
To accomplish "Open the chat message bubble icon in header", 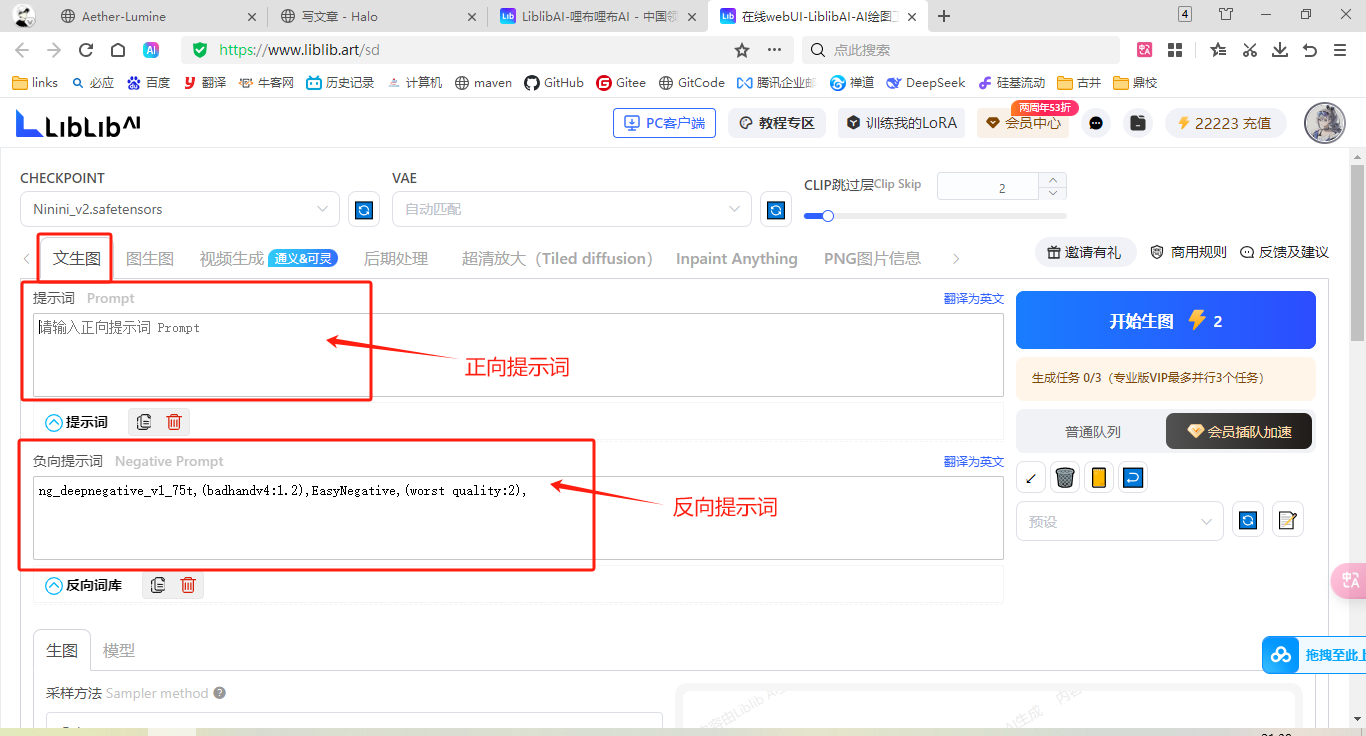I will (1097, 123).
